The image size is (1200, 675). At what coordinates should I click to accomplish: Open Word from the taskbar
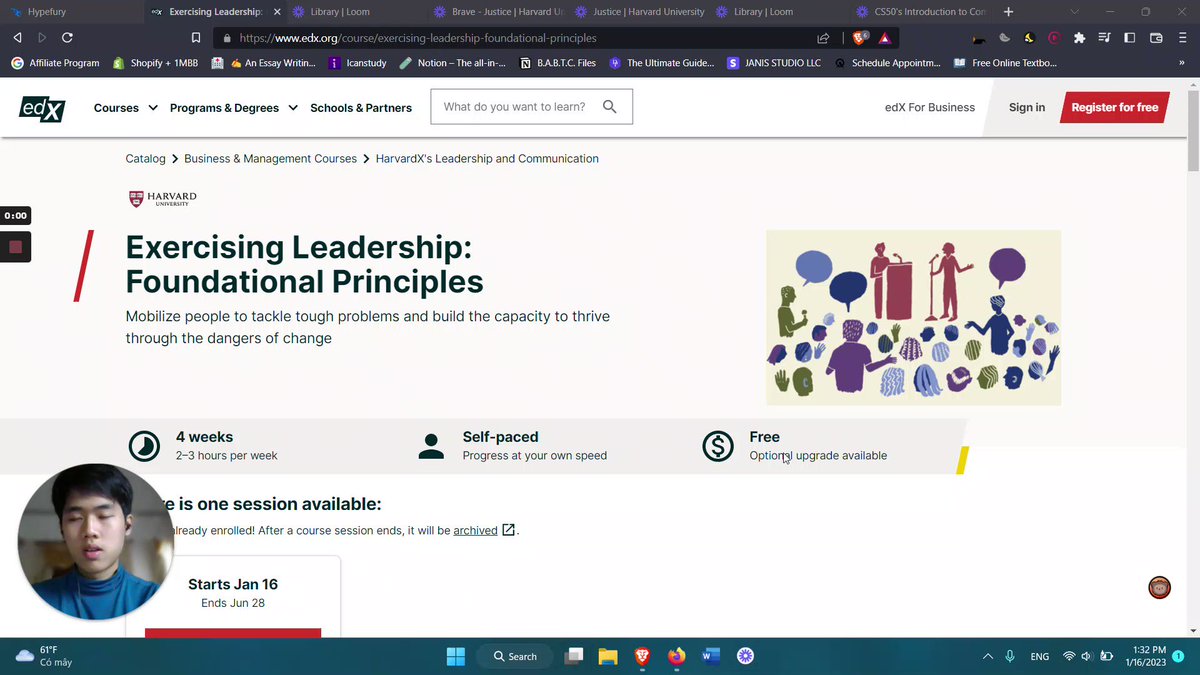[711, 656]
